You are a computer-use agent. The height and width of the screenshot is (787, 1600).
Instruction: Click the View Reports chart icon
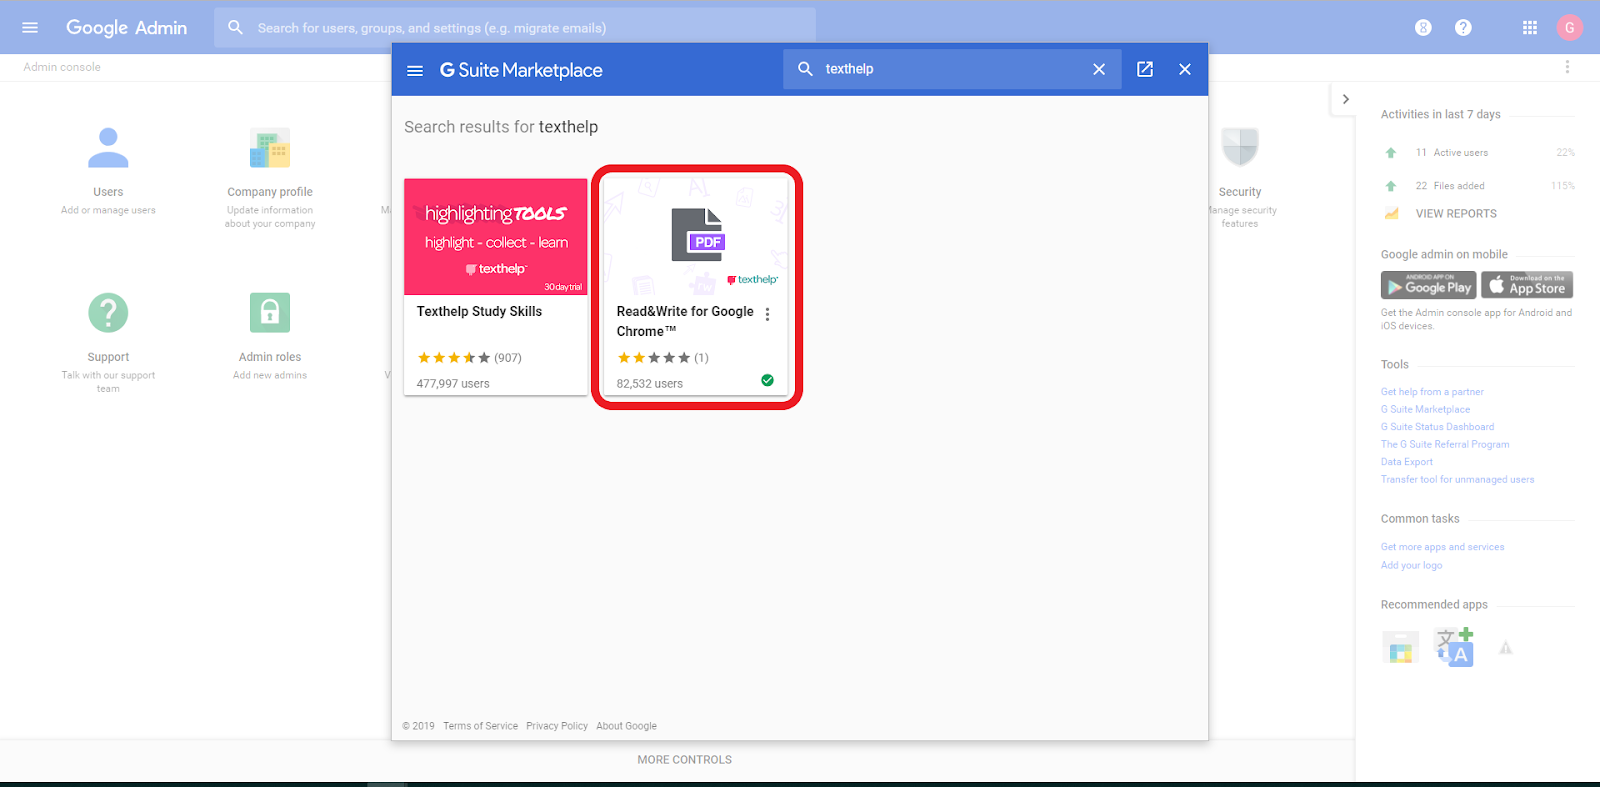(1391, 213)
